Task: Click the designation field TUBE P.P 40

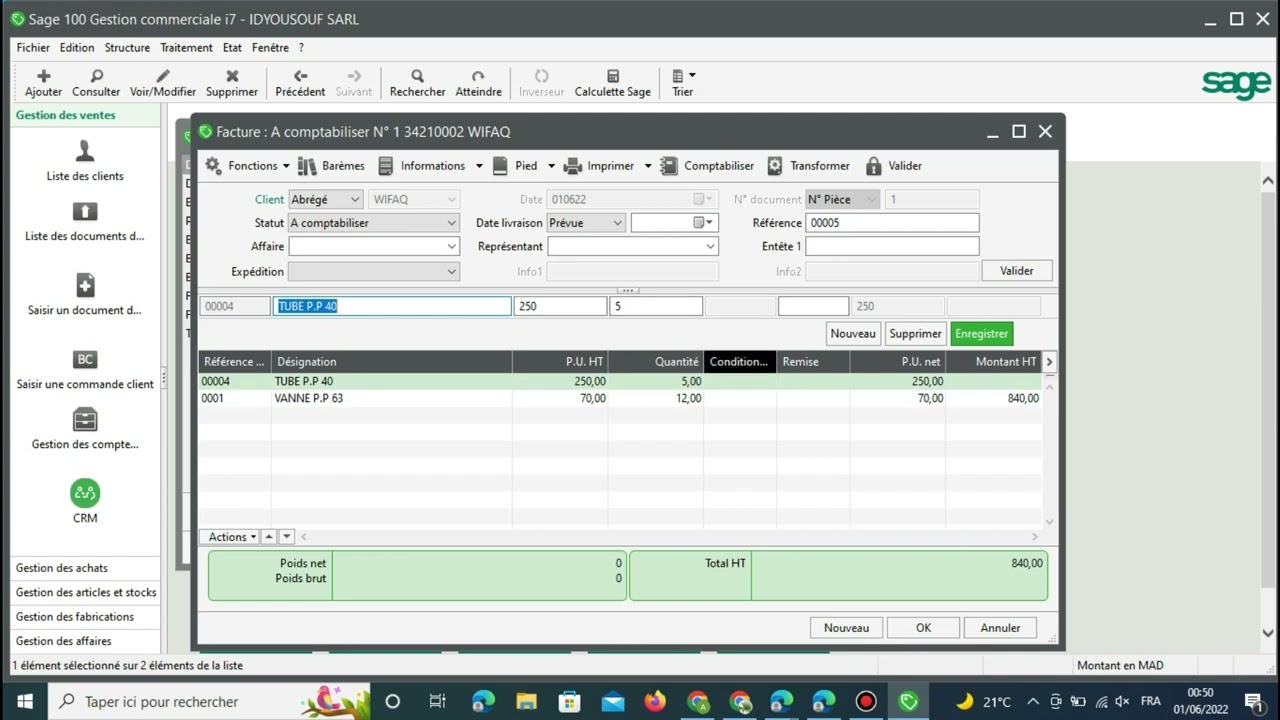Action: (392, 306)
